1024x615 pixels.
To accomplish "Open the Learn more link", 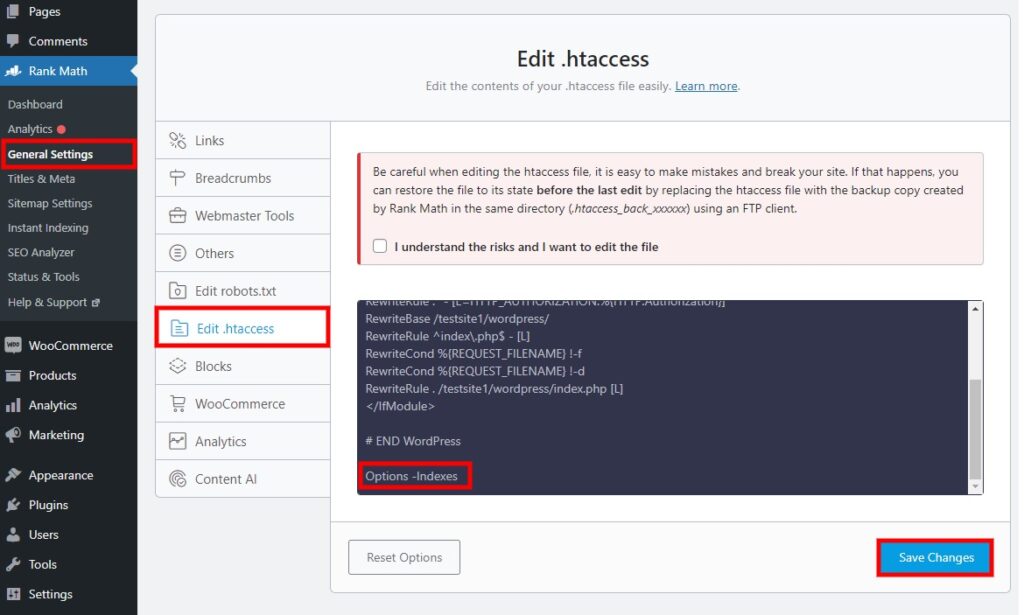I will [x=706, y=86].
